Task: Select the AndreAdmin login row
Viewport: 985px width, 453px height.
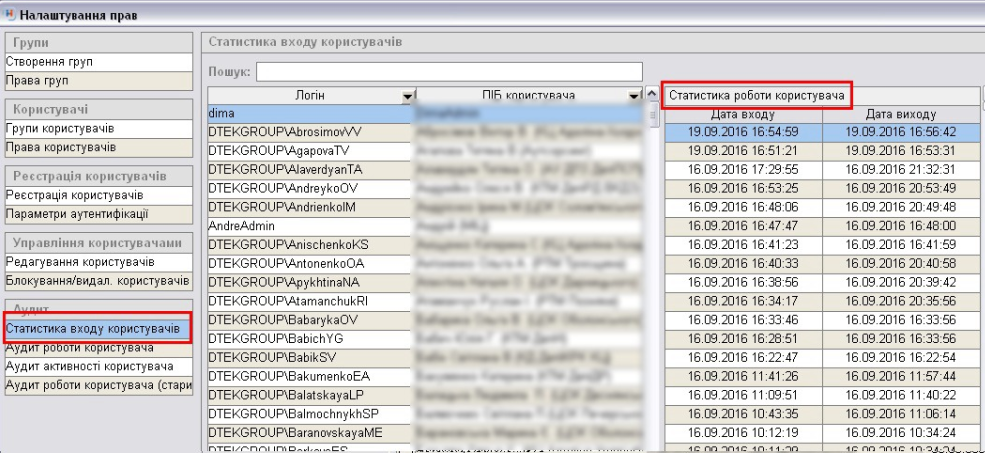Action: click(310, 226)
